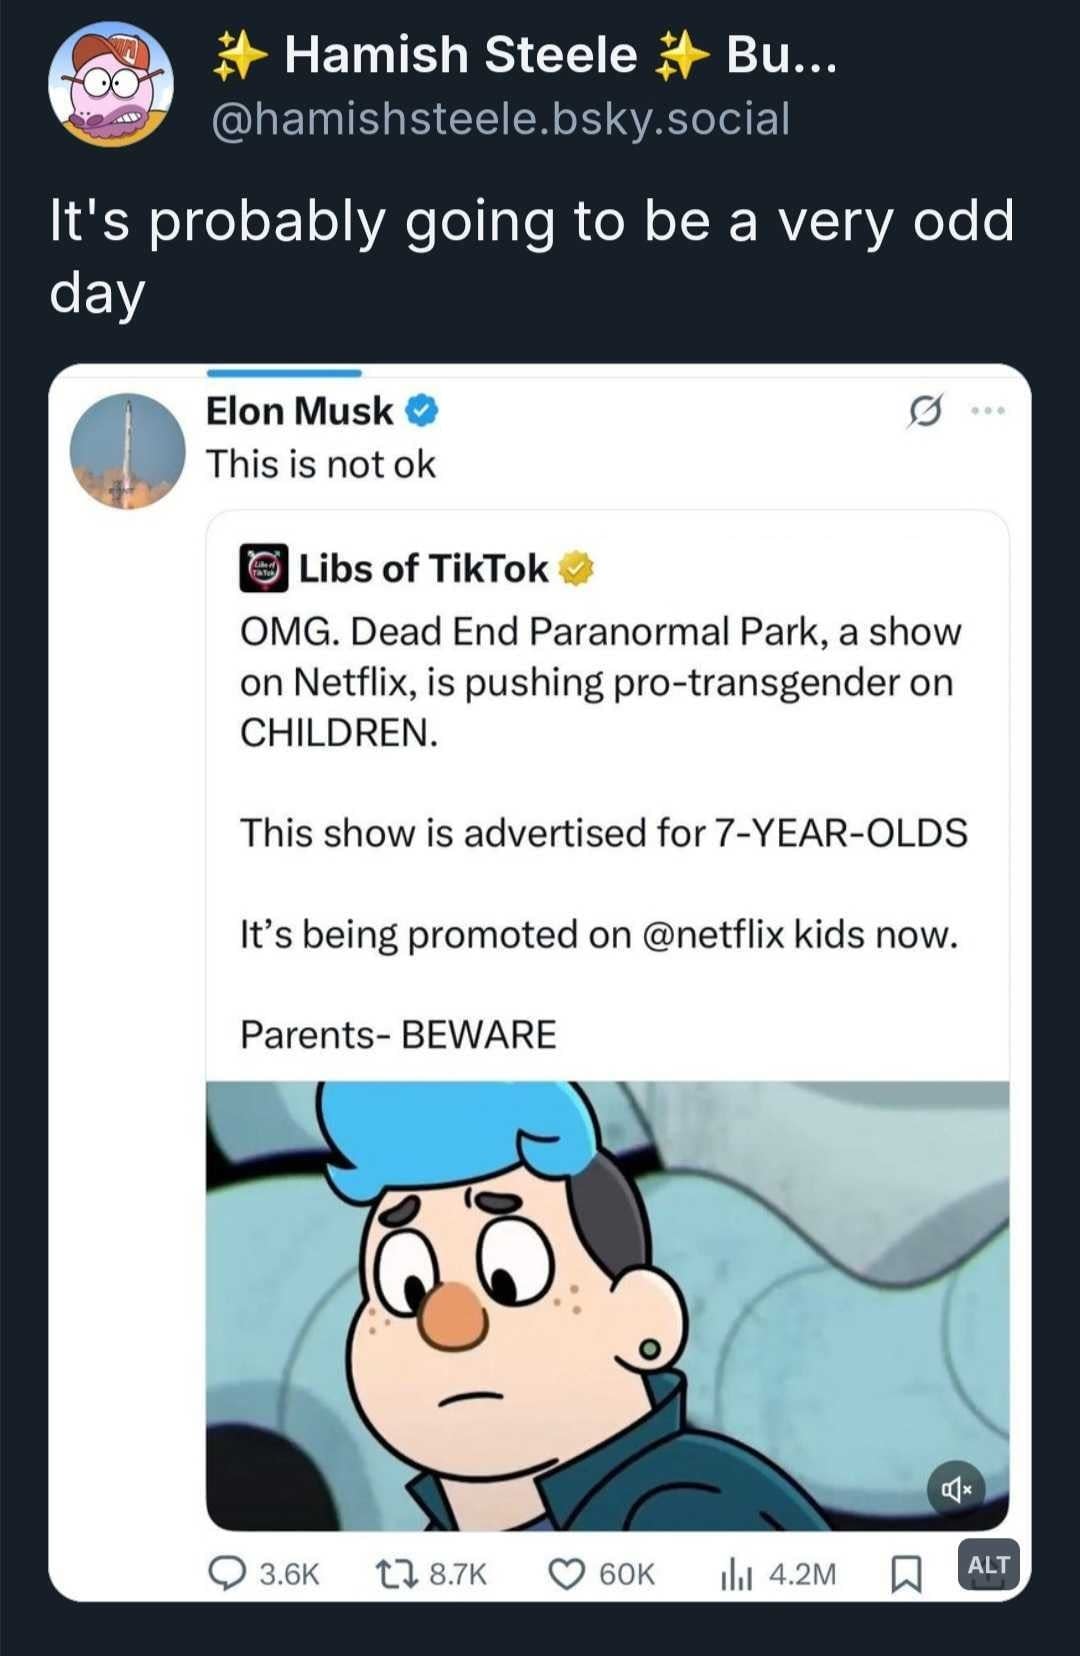Unmute the video with the speaker icon

coord(956,1489)
